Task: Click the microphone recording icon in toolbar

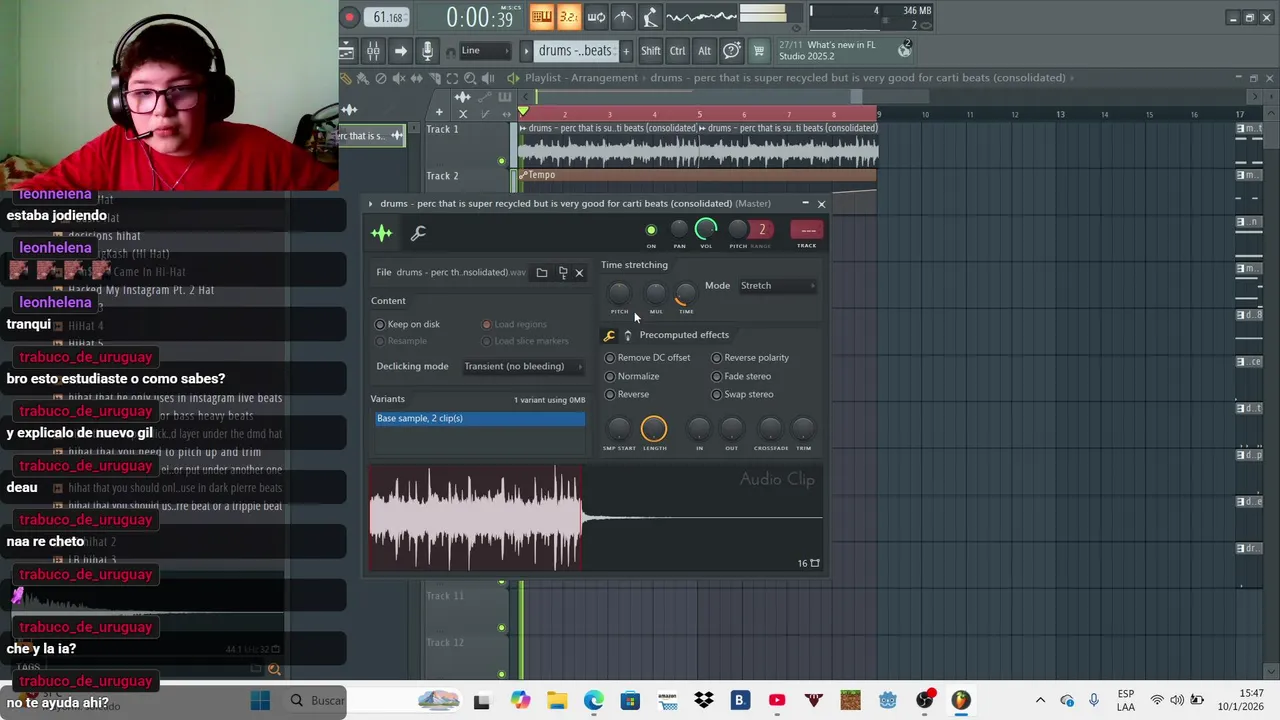Action: click(427, 51)
